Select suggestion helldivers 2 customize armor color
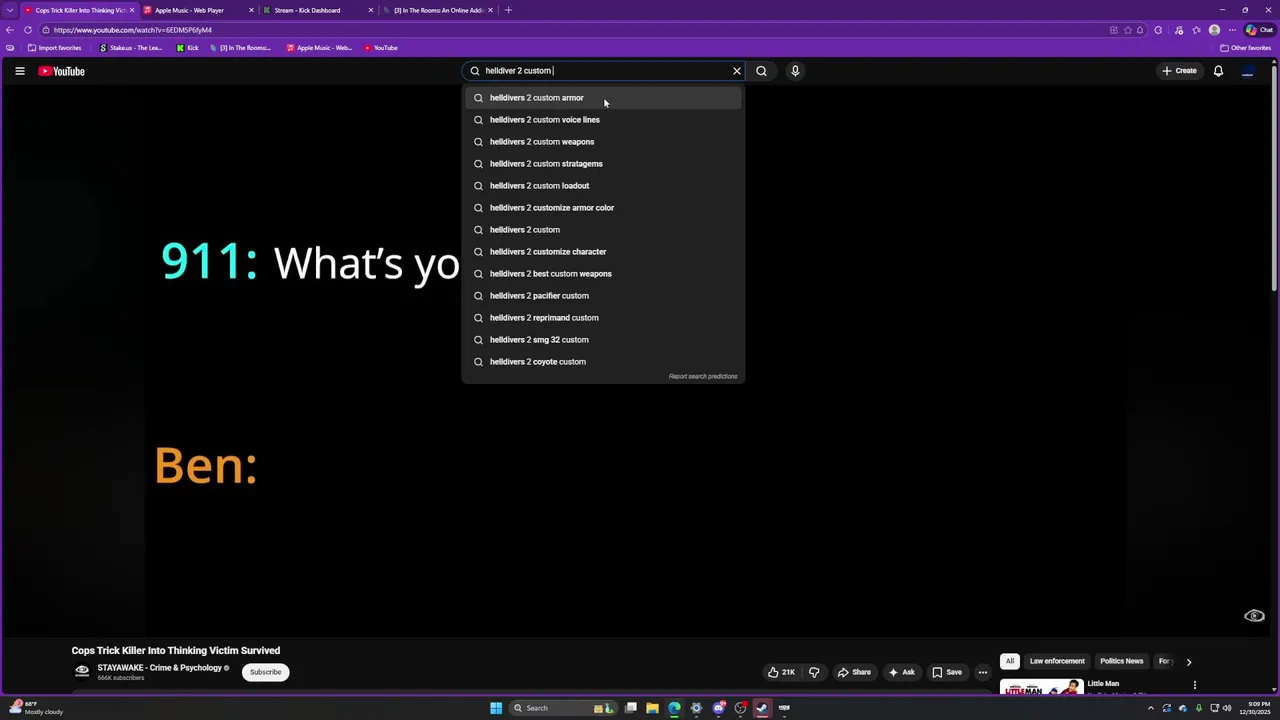Screen dimensions: 1280x720 pyautogui.click(x=603, y=208)
